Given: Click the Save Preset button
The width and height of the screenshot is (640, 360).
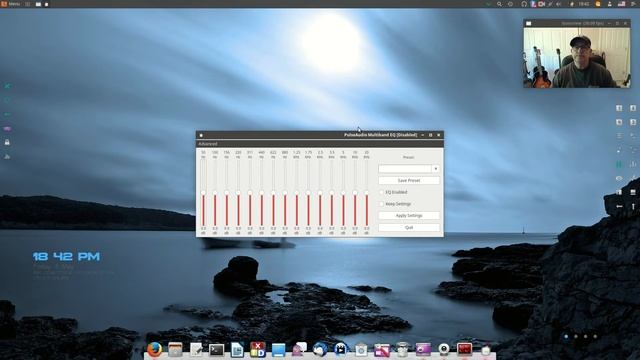Looking at the screenshot, I should click(409, 180).
